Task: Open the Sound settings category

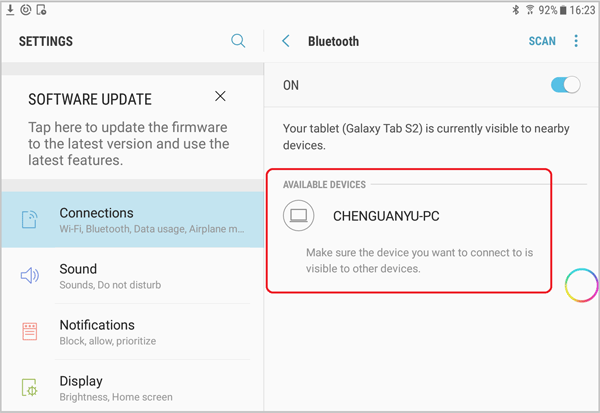Action: [132, 276]
